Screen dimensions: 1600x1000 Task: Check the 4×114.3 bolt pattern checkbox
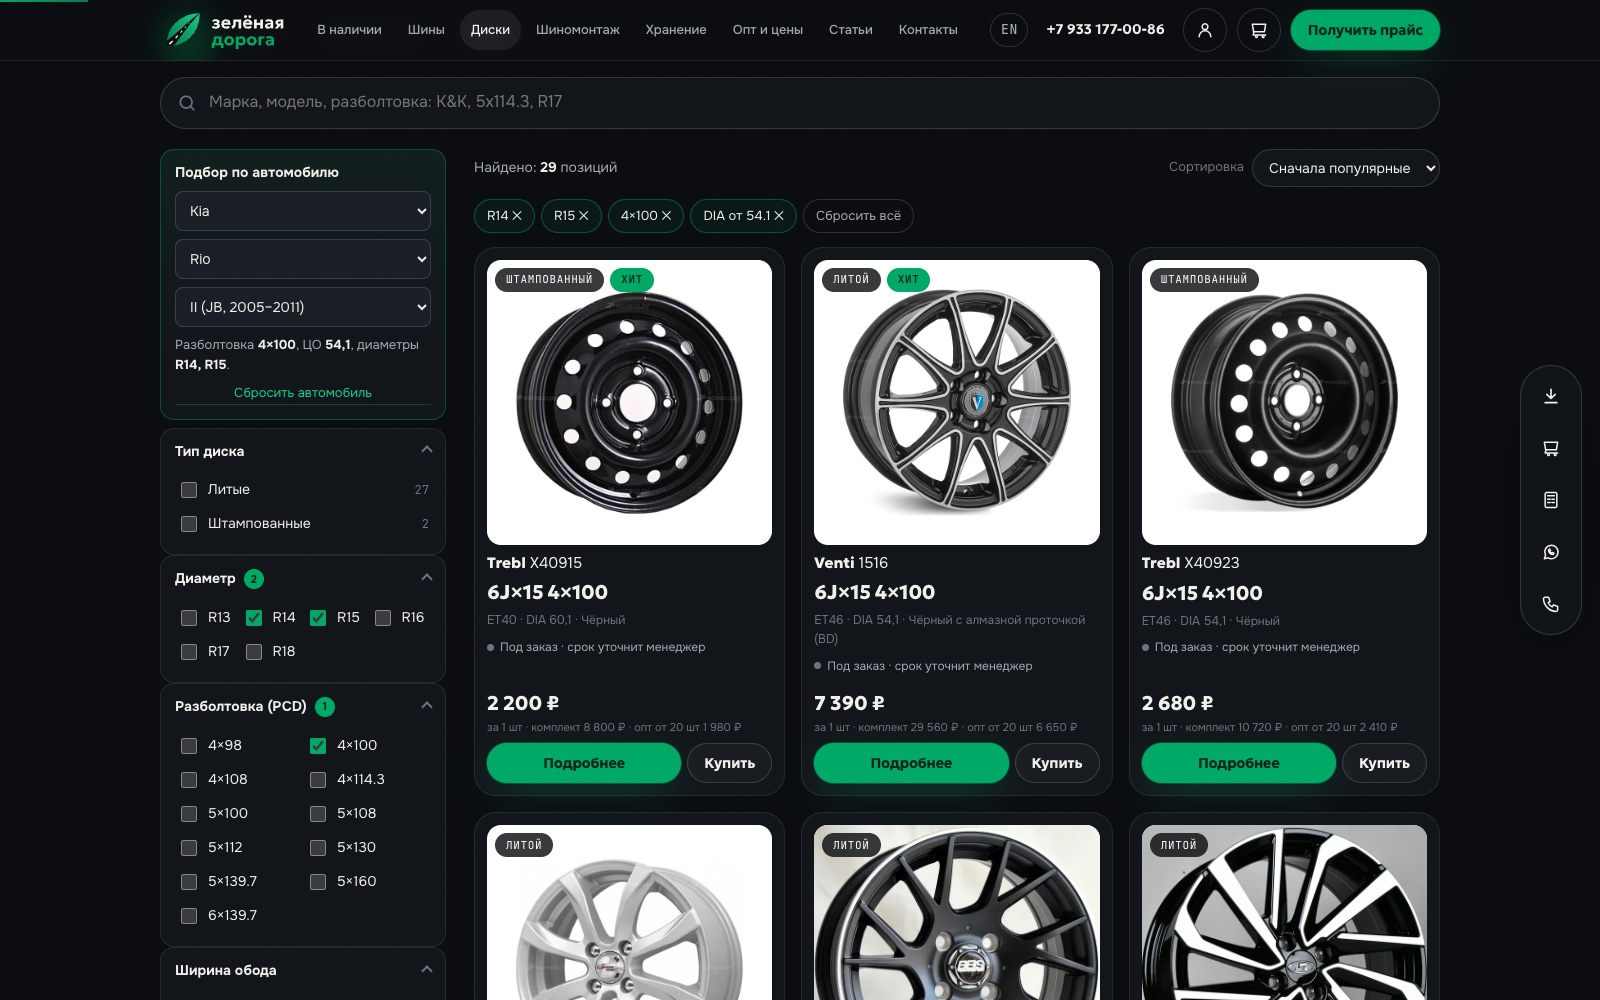click(318, 780)
